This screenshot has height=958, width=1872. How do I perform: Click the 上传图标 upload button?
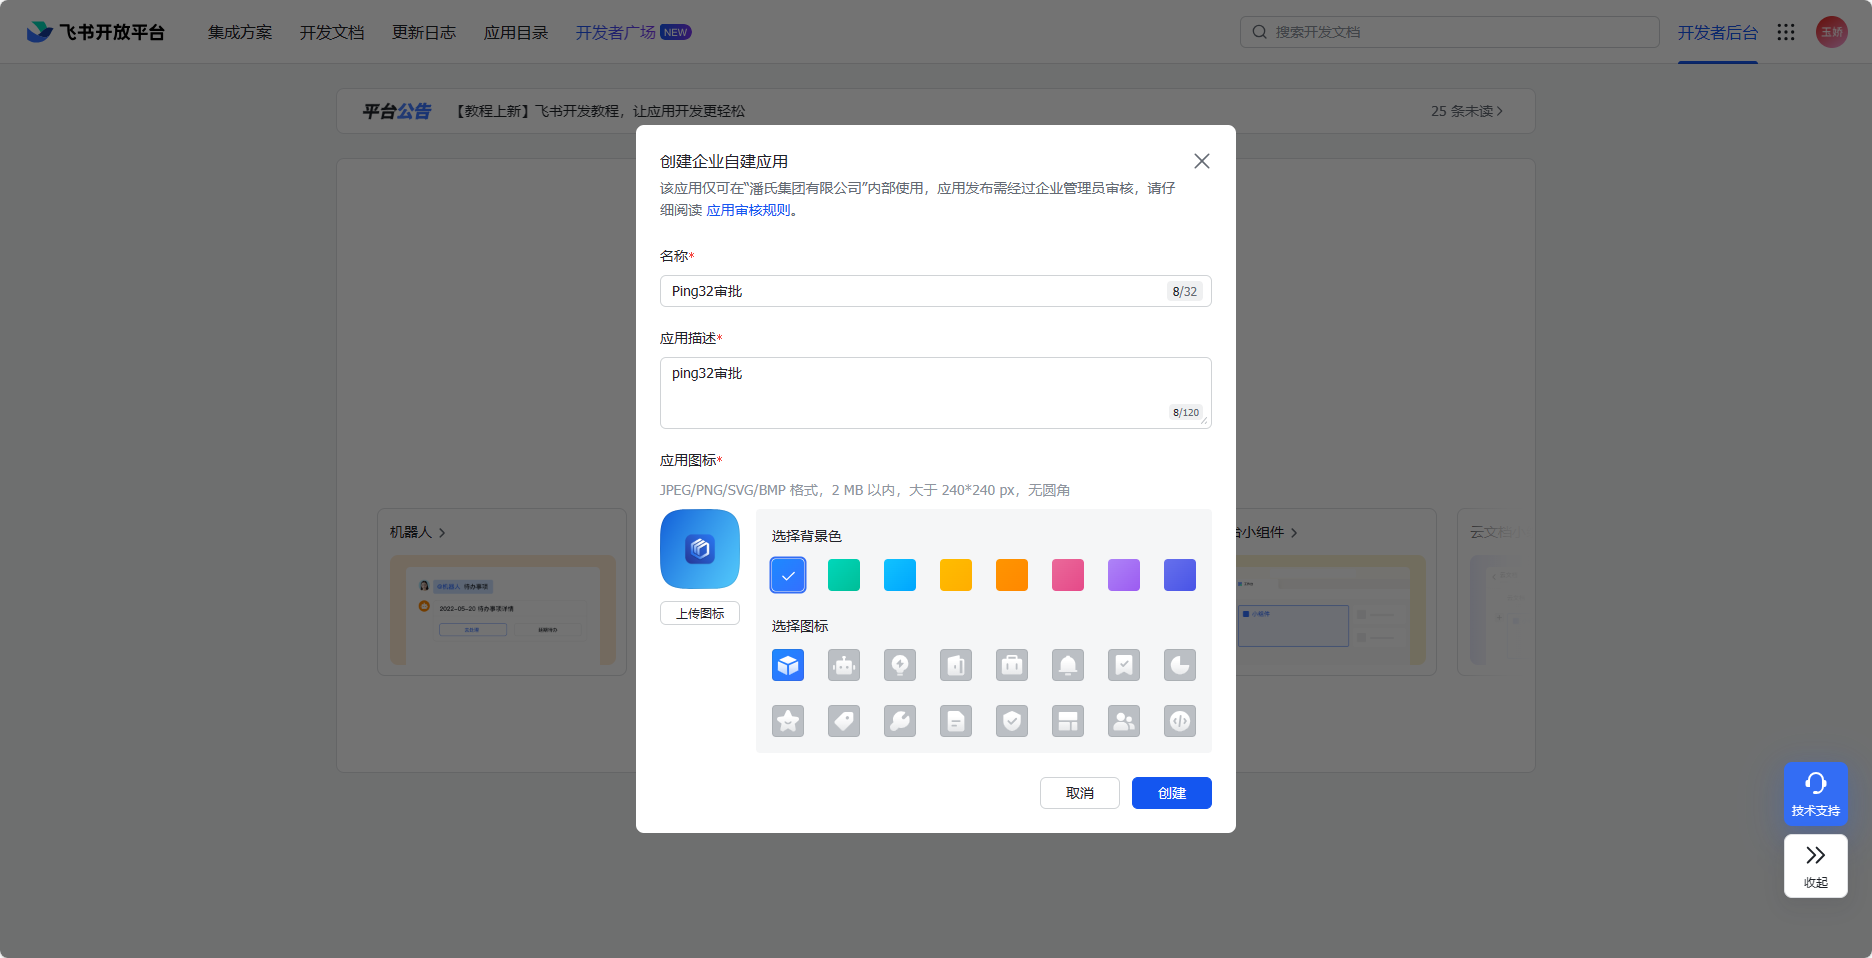click(700, 613)
